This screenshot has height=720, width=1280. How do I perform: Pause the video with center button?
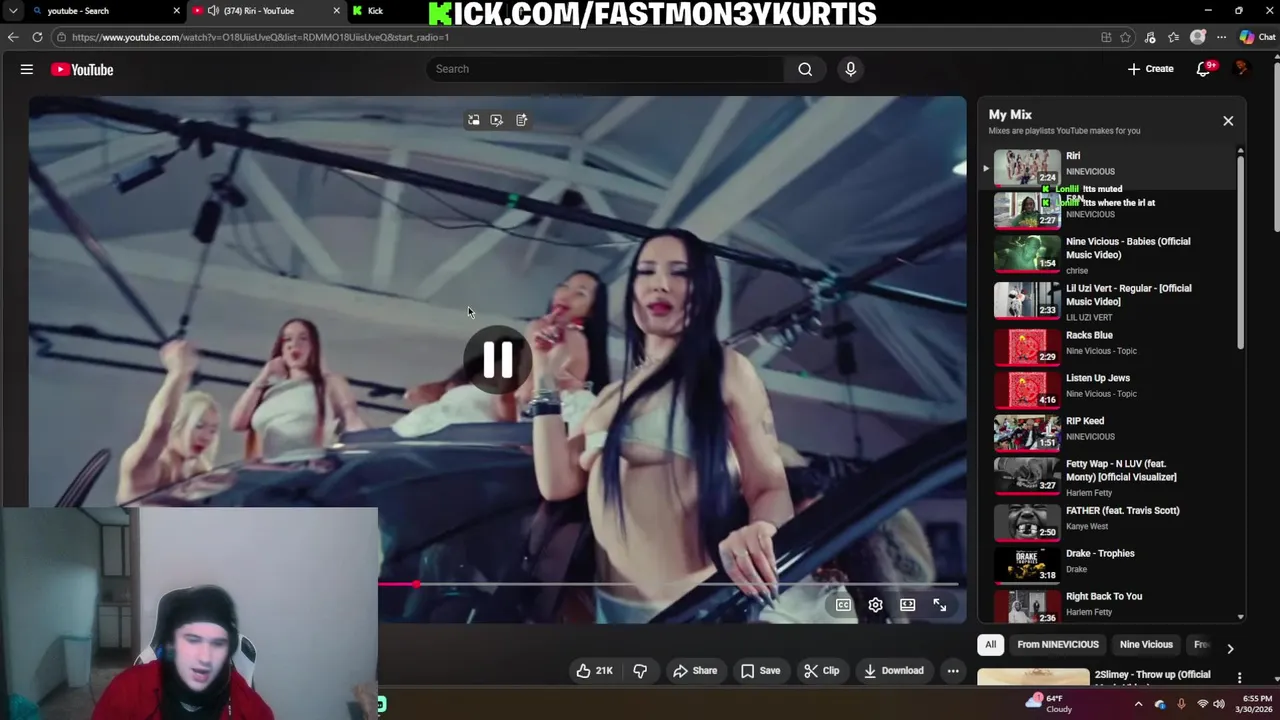click(498, 360)
